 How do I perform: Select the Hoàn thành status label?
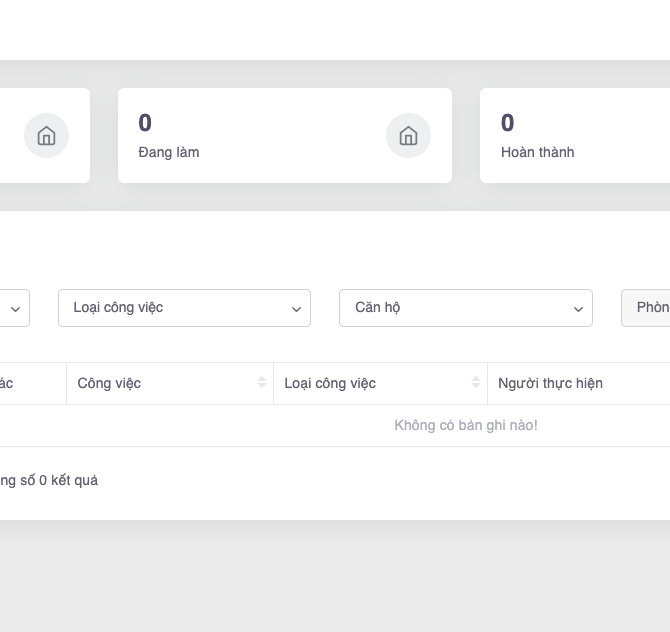537,152
